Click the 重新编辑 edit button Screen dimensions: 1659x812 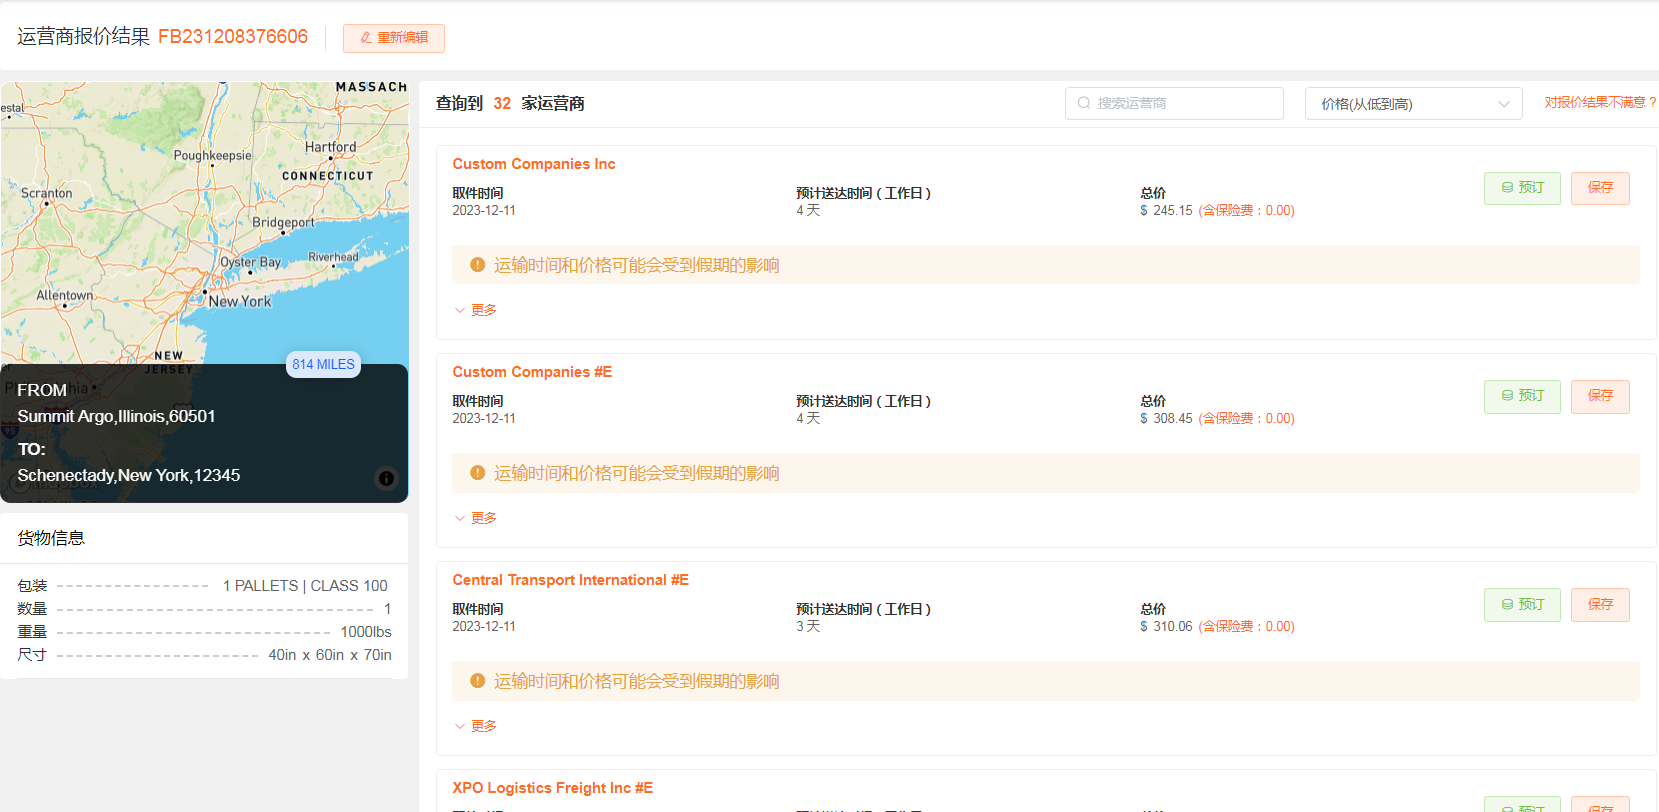394,38
